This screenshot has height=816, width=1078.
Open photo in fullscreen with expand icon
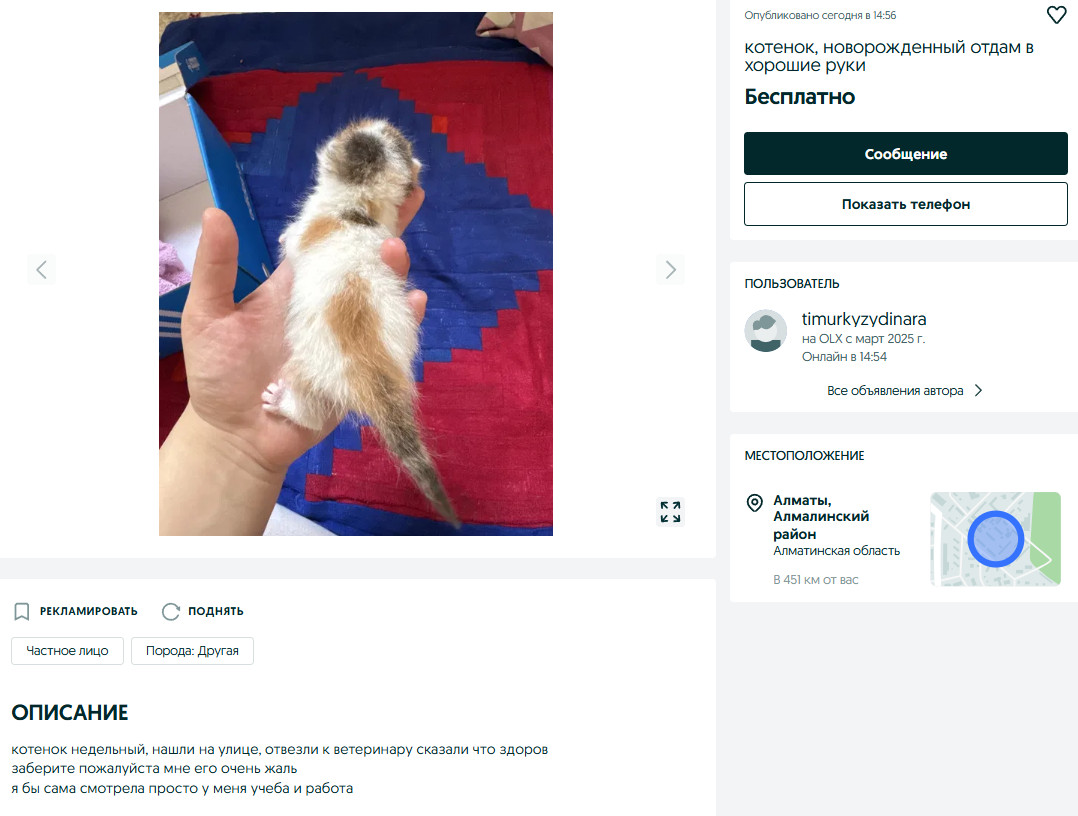tap(670, 512)
